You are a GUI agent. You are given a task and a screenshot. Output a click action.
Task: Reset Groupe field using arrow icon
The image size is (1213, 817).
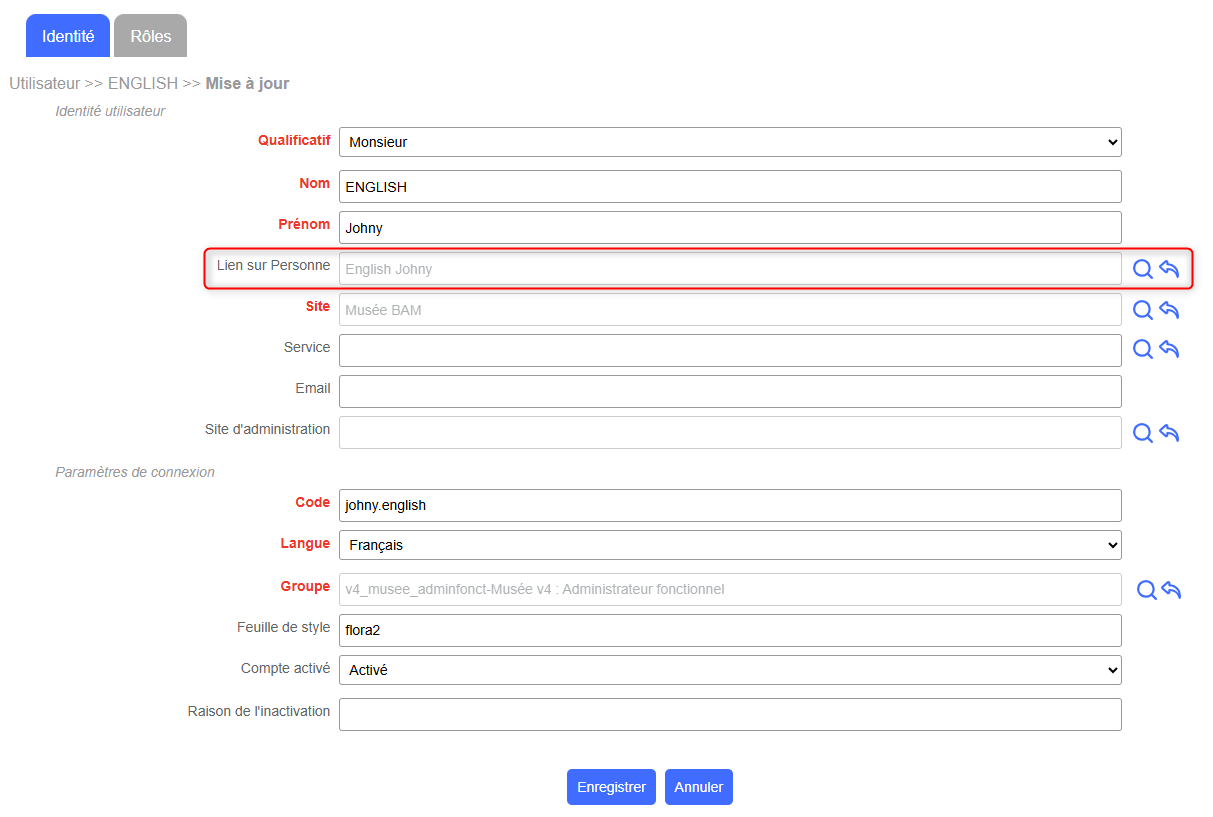point(1171,590)
